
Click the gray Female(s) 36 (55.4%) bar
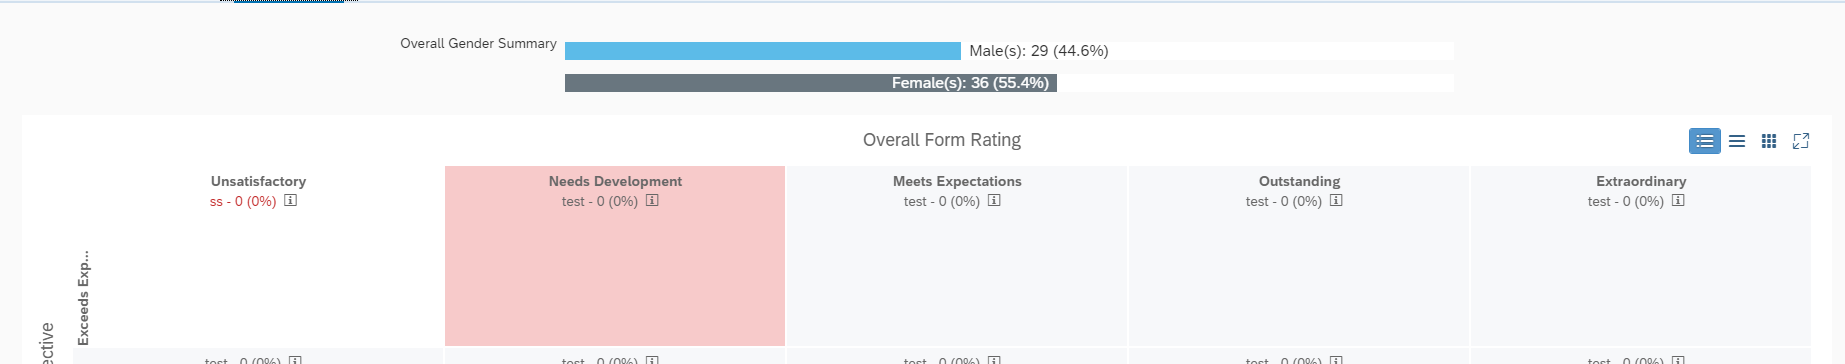[x=811, y=83]
